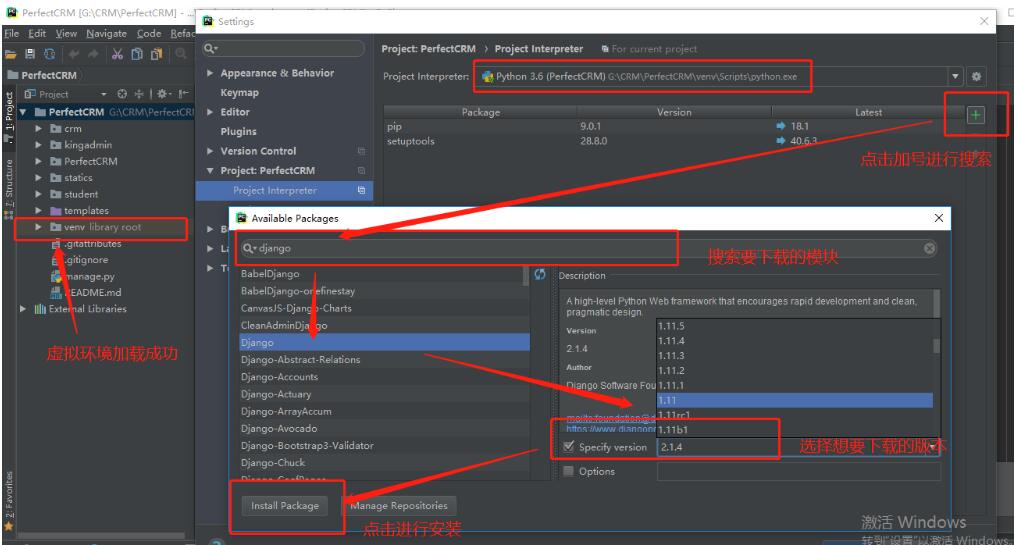Screen dimensions: 1015x545
Task: Click the Collapse All icon in Project panel
Action: (x=138, y=94)
